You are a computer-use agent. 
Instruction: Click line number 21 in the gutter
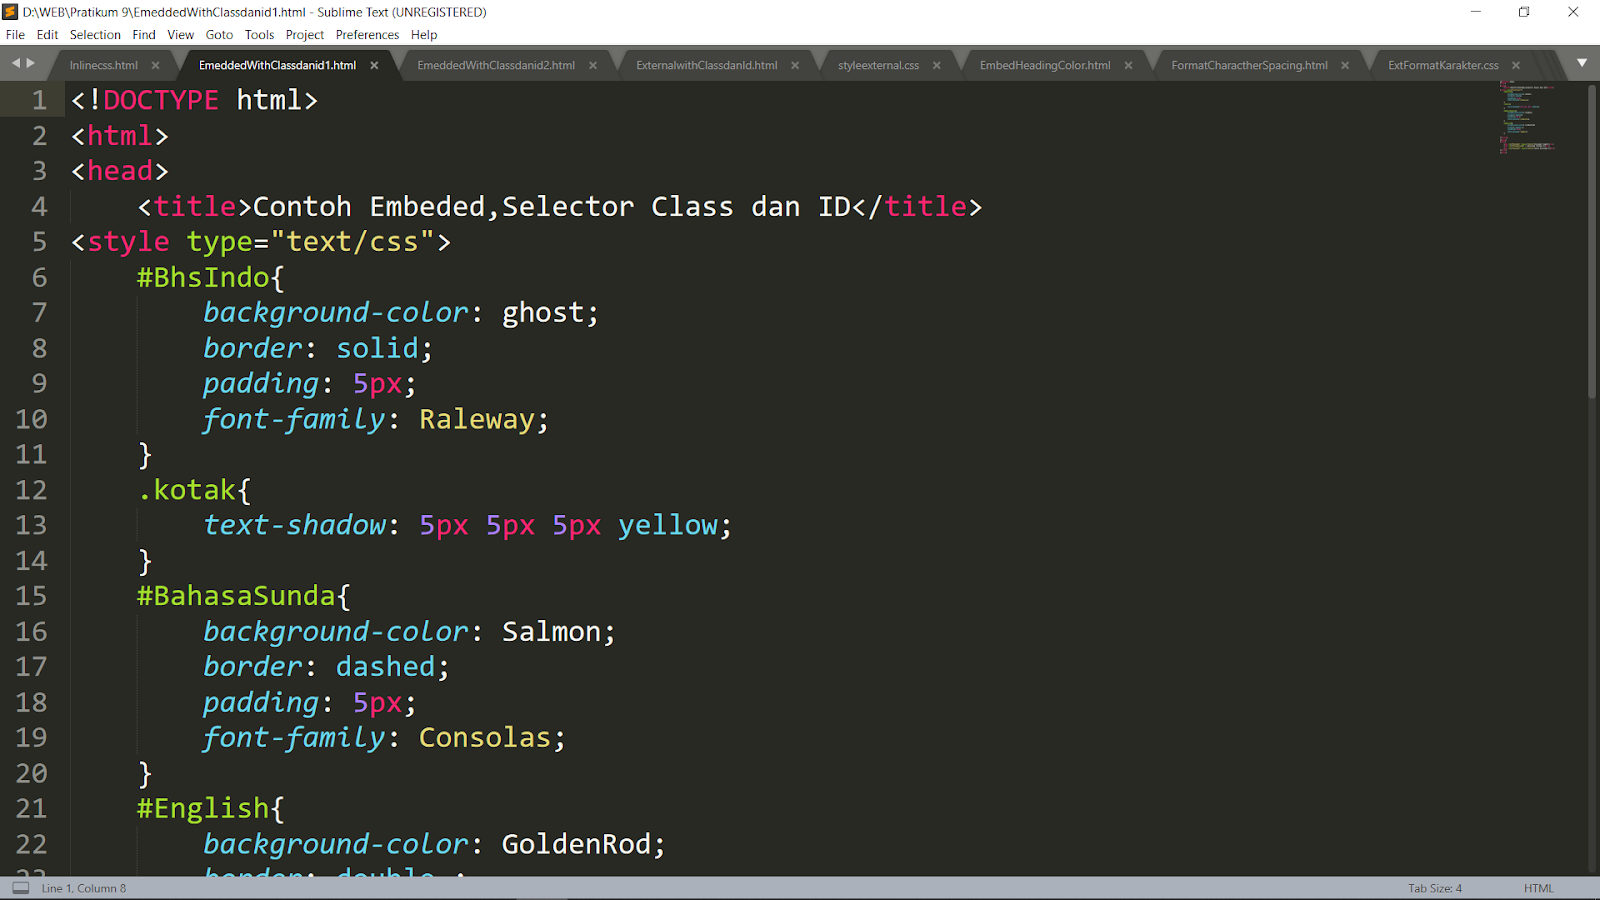tap(31, 808)
